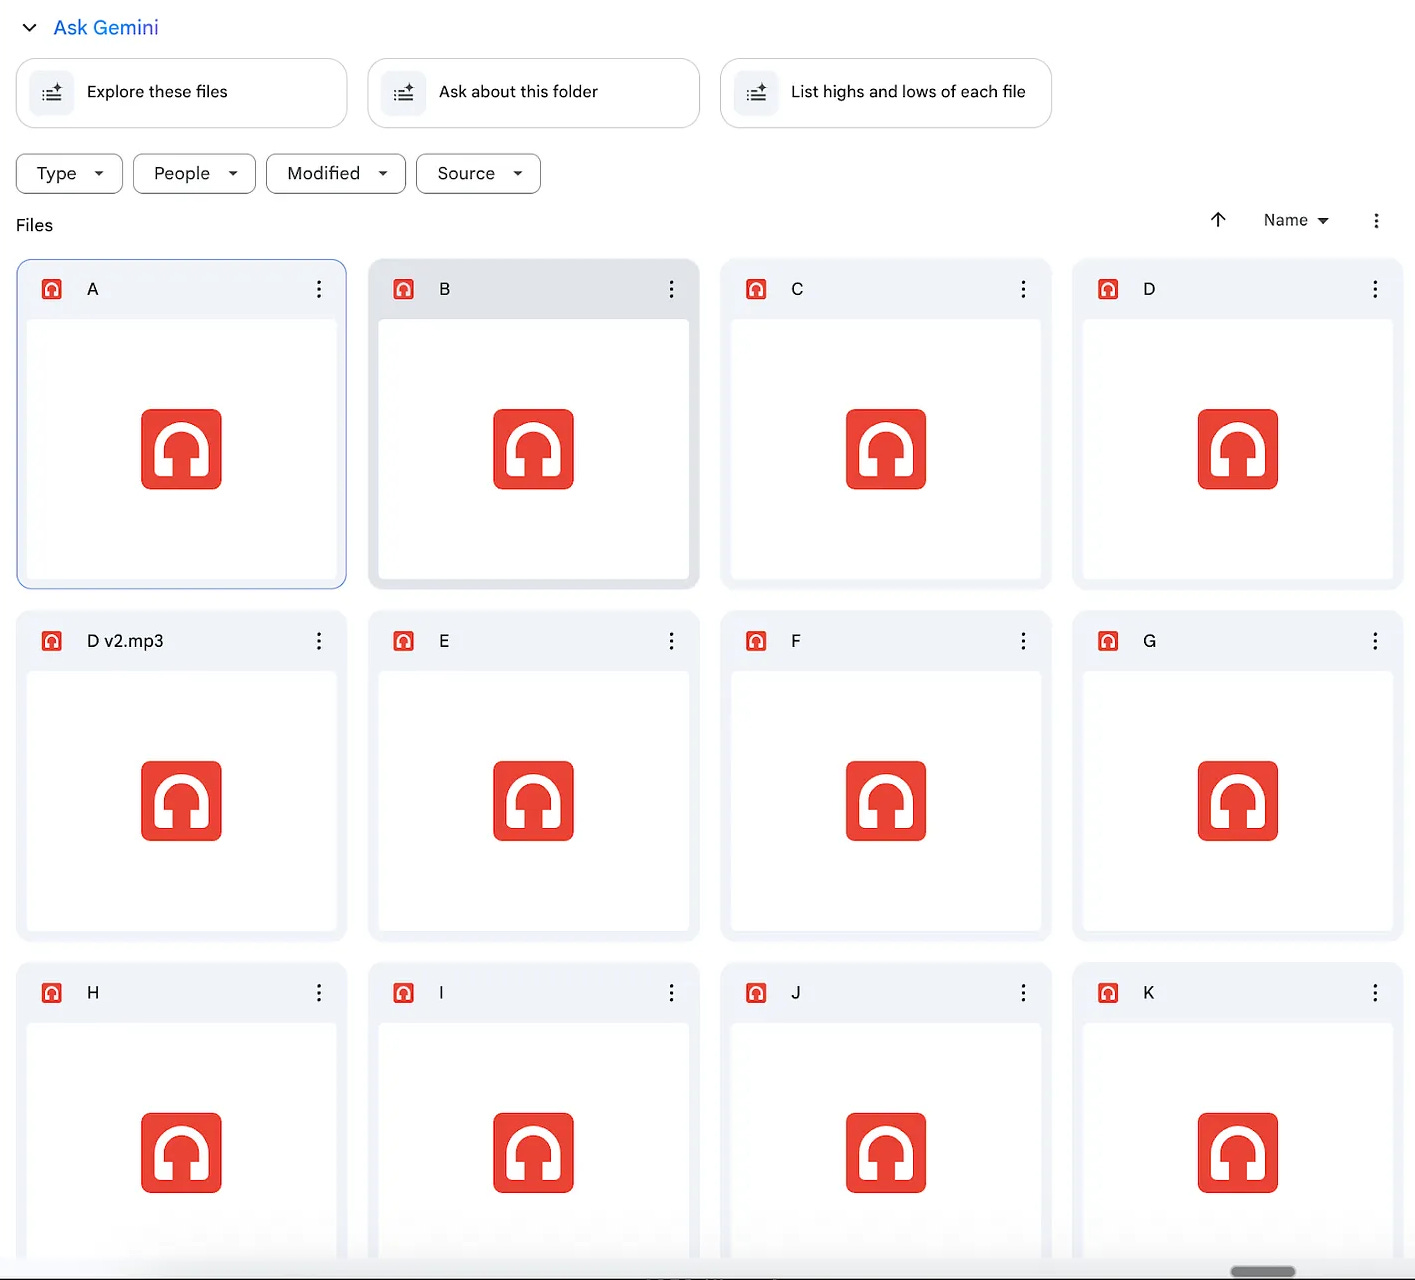This screenshot has width=1415, height=1280.
Task: Click the small audio icon beside file D
Action: (x=1108, y=289)
